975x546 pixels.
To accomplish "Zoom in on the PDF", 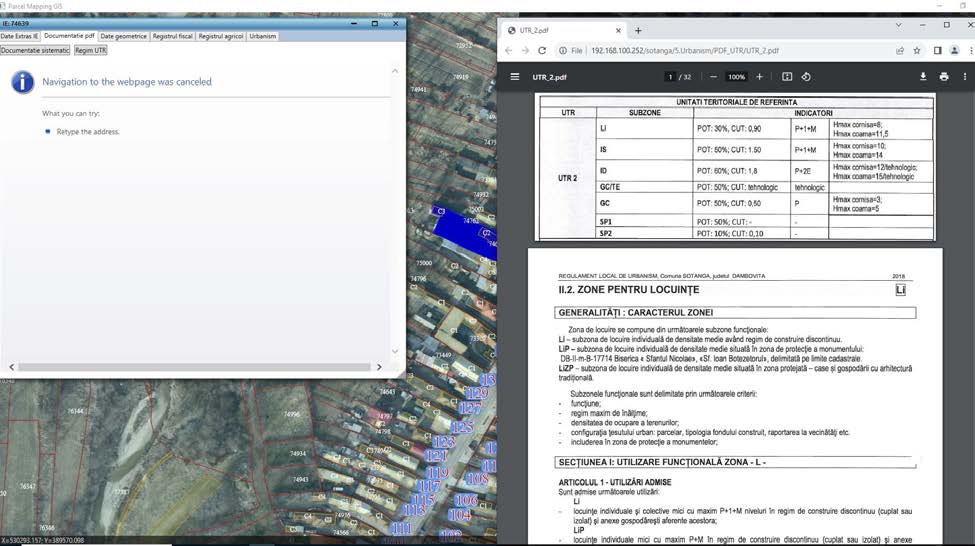I will (759, 77).
